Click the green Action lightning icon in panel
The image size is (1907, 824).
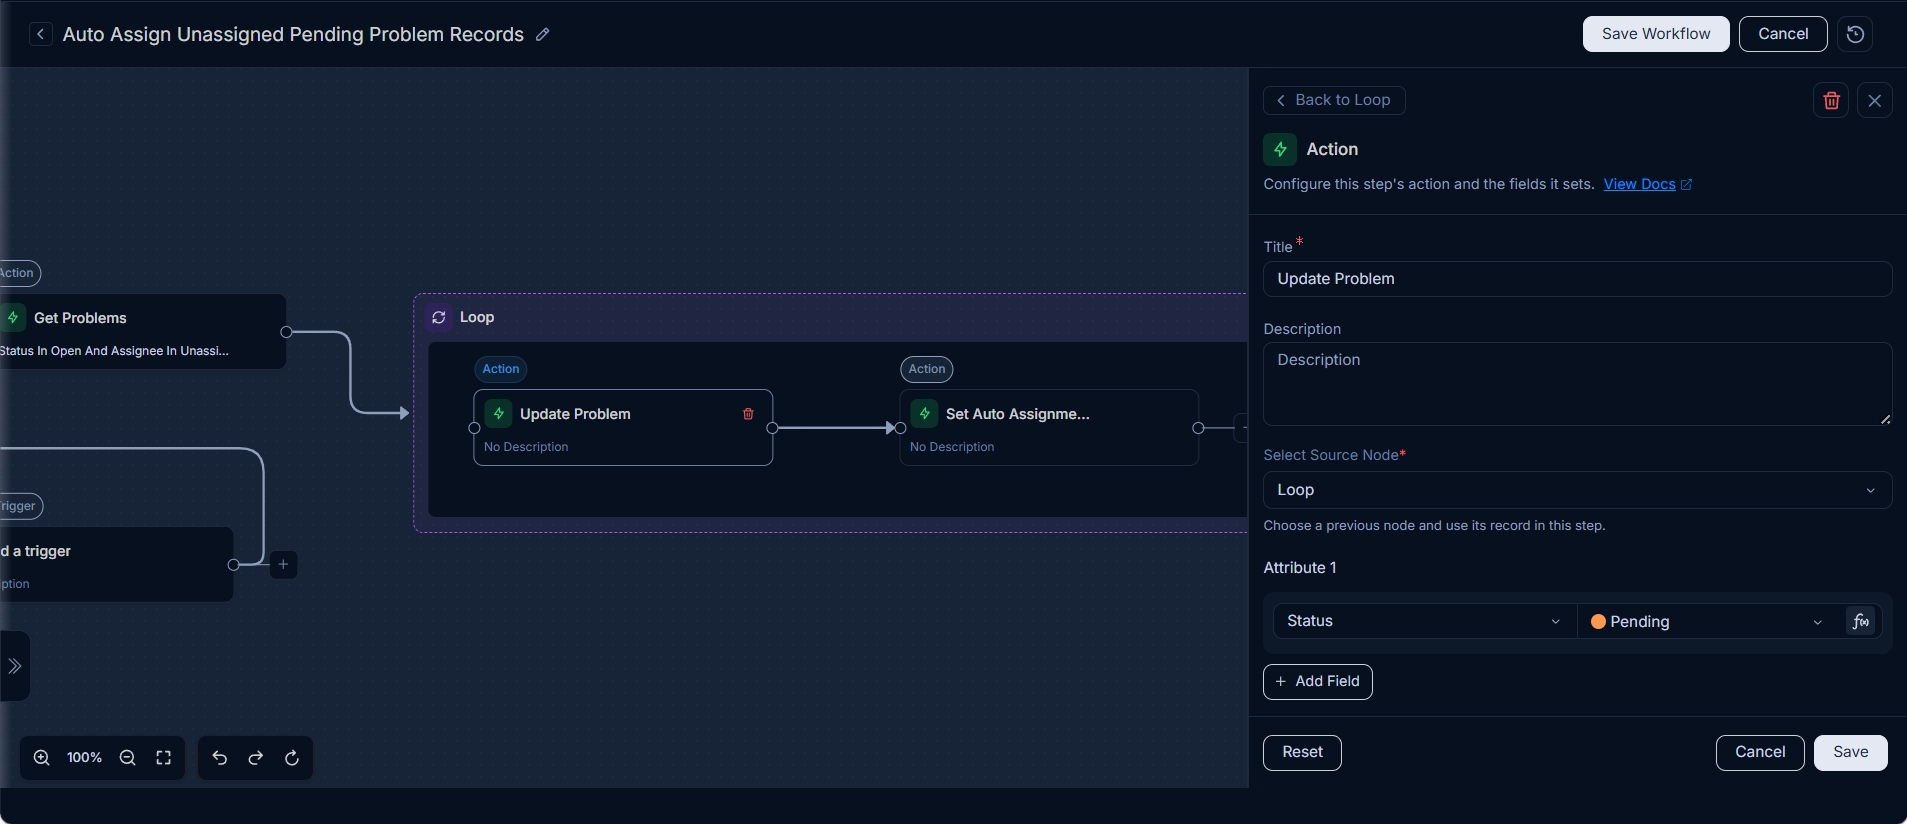[1280, 149]
